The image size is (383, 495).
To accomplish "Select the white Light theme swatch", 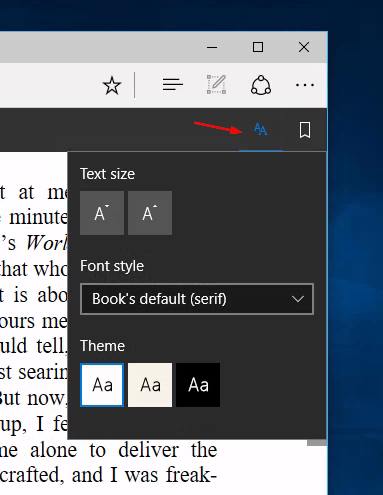I will tap(102, 385).
